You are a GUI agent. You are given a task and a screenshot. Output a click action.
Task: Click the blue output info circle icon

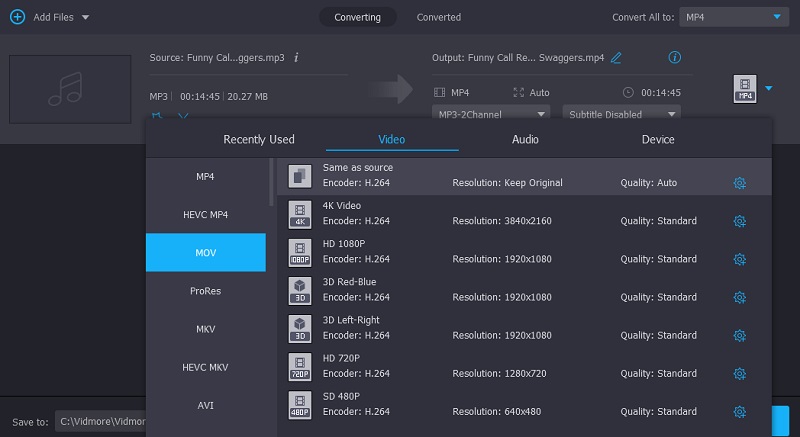pyautogui.click(x=674, y=57)
